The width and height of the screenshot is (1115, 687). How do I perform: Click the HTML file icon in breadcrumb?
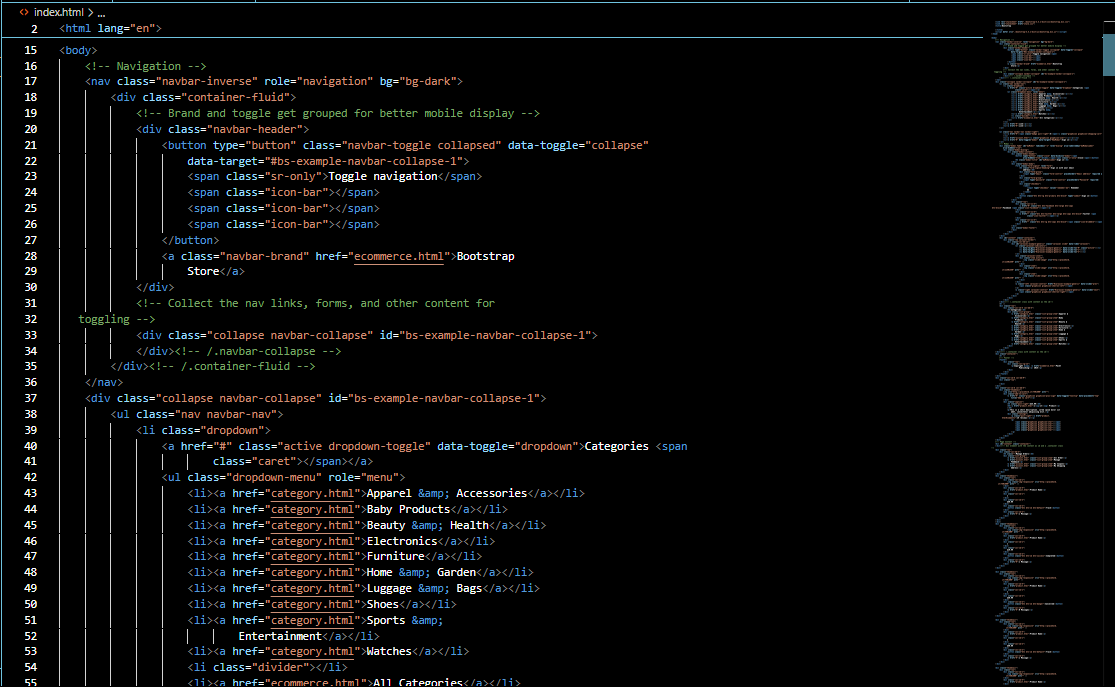(24, 12)
